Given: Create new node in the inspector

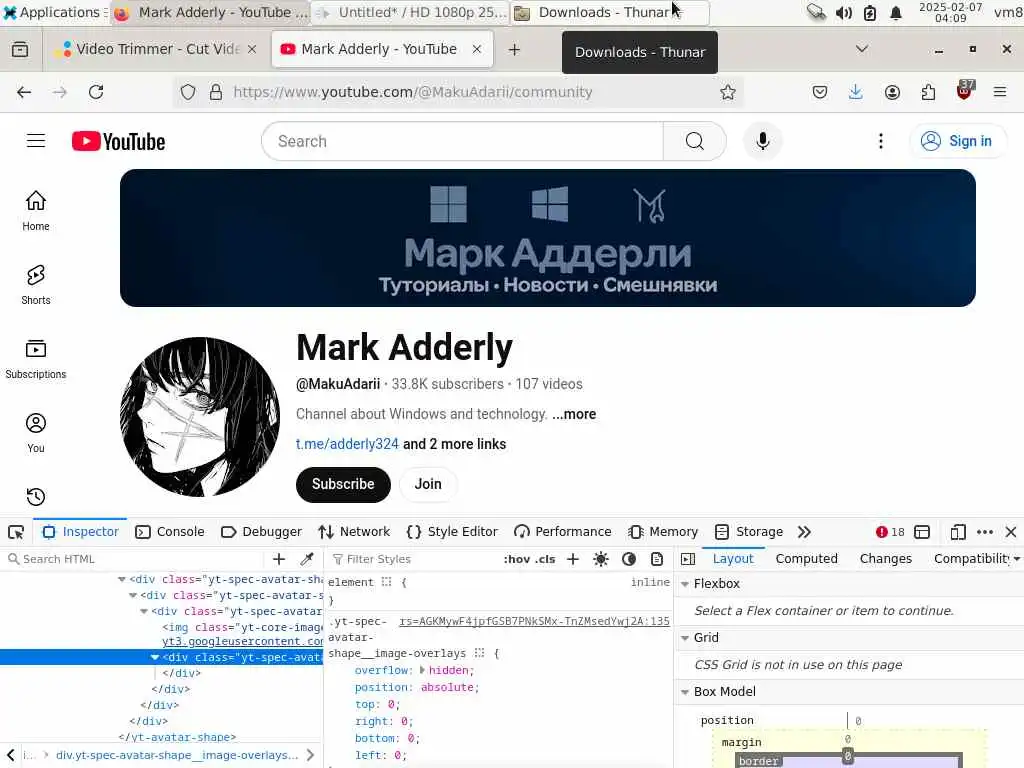Looking at the screenshot, I should click(x=279, y=559).
